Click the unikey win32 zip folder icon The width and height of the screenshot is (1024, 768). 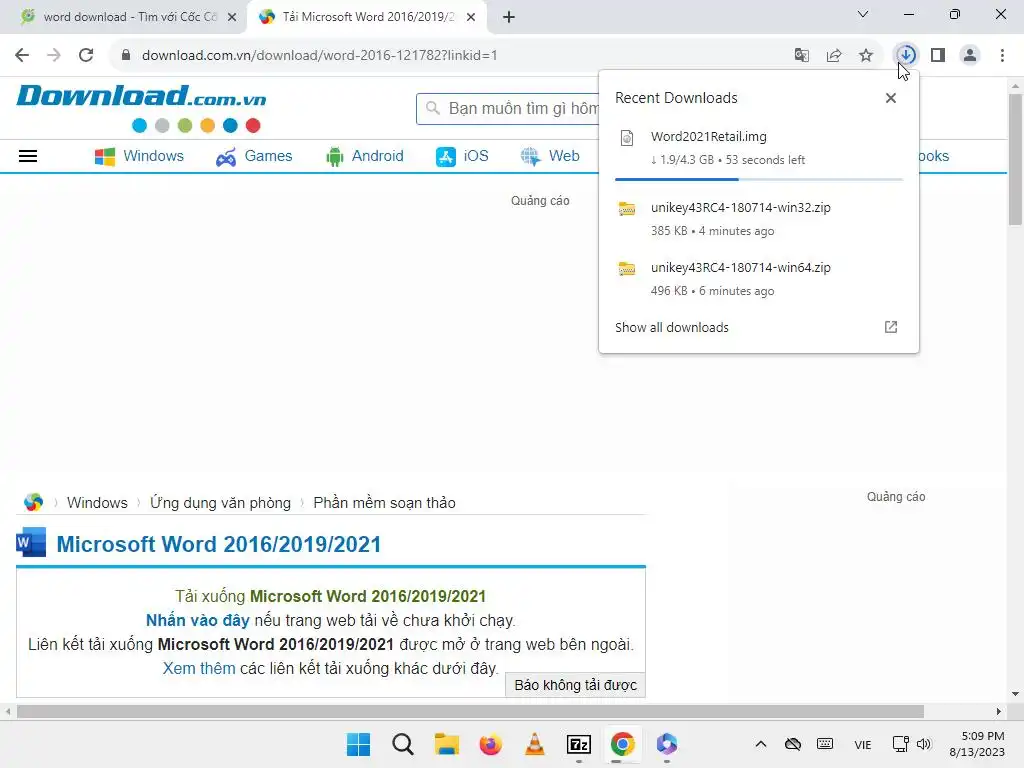[x=627, y=208]
